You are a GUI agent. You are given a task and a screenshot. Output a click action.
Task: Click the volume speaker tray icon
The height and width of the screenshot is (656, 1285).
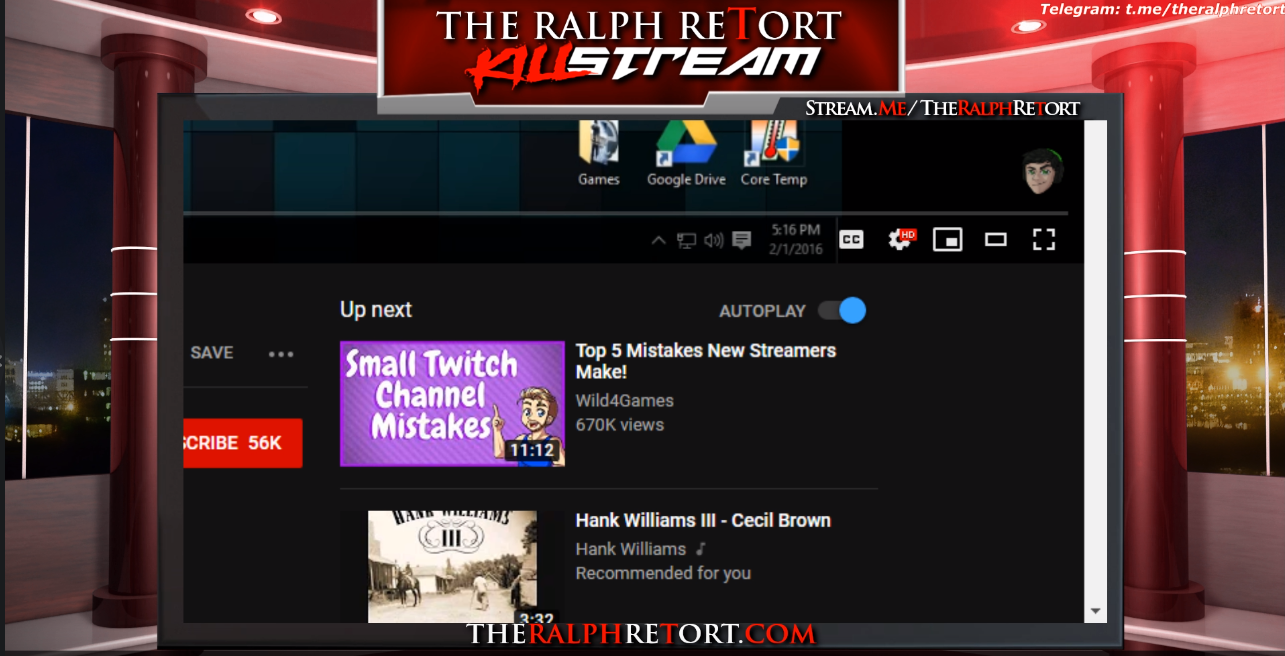[x=713, y=240]
